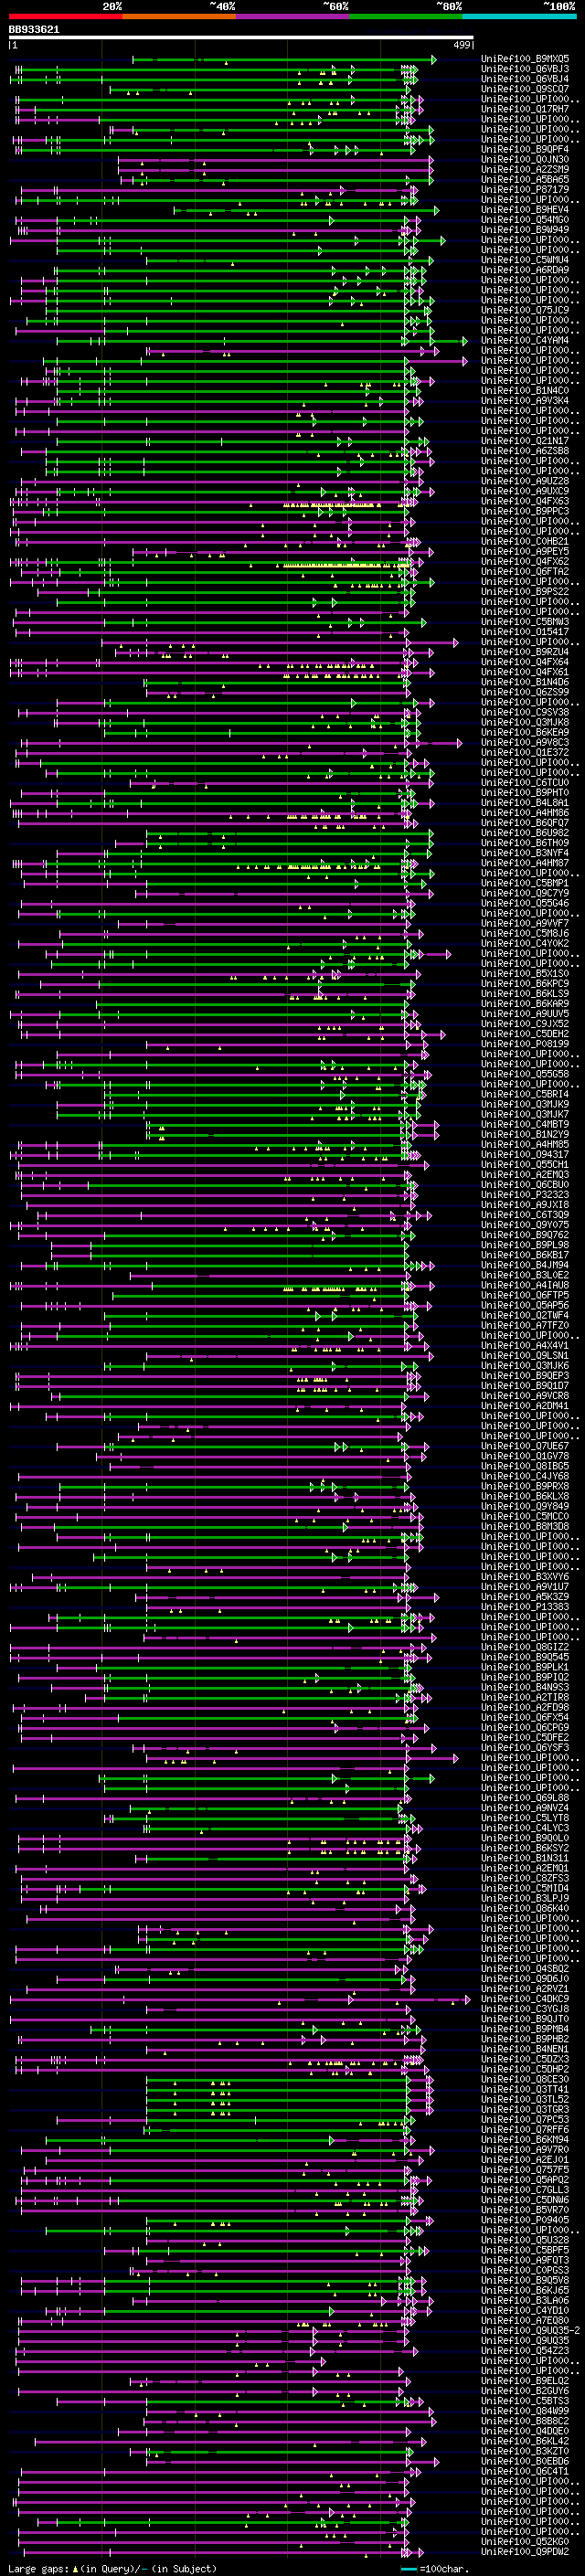585x2576 pixels.
Task: Open hit UniRef100_B9MXQ5
Action: 525,59
